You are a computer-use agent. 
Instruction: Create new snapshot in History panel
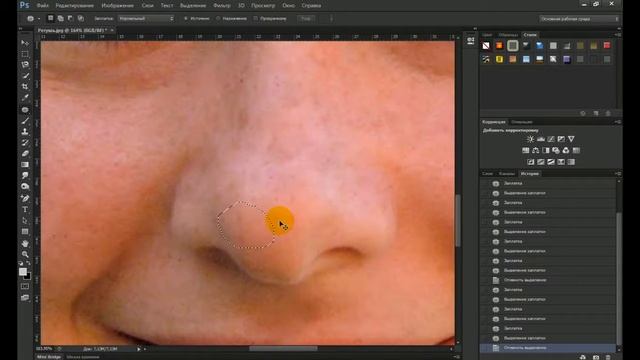point(596,358)
